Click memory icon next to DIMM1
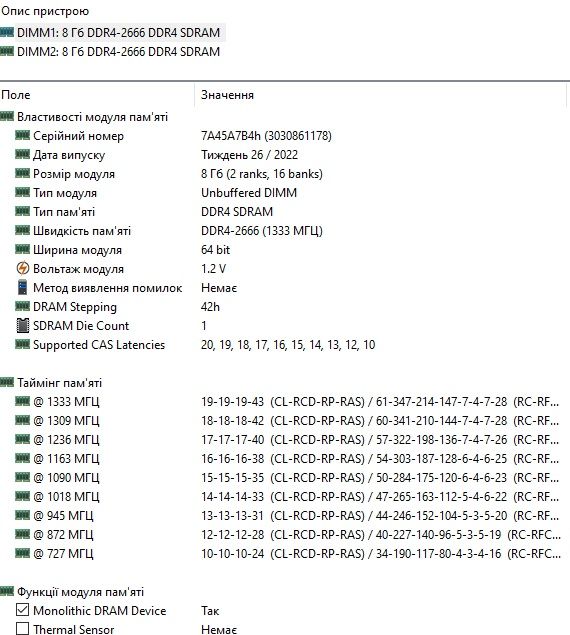 [x=7, y=32]
